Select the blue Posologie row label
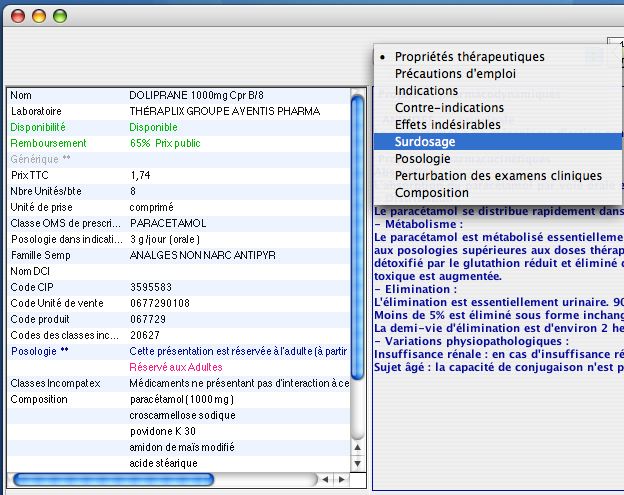 pos(39,351)
